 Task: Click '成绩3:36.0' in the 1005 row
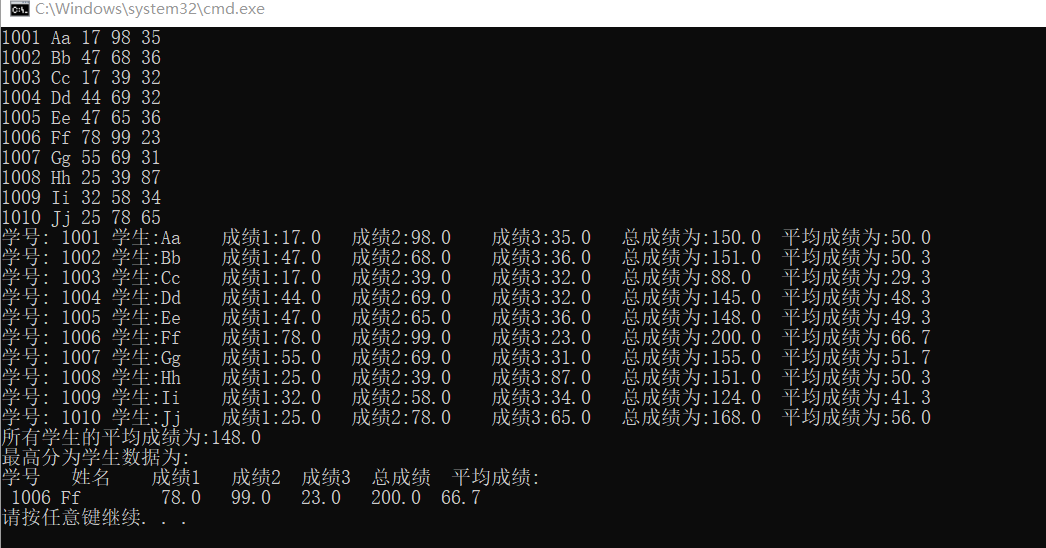coord(541,318)
